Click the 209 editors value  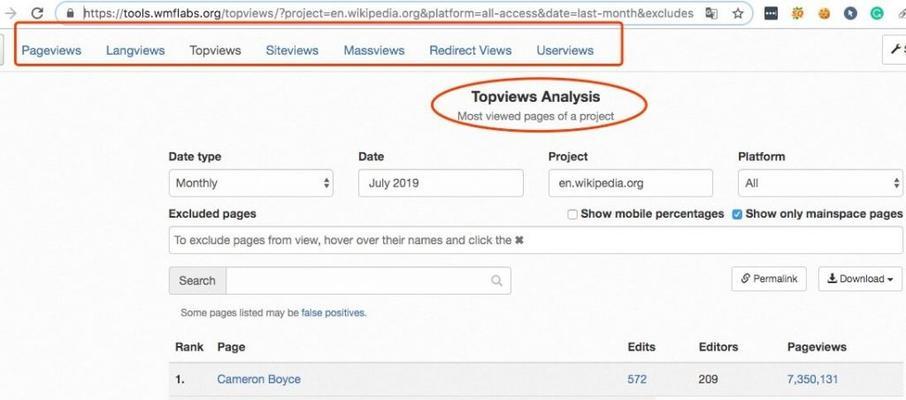click(x=708, y=379)
